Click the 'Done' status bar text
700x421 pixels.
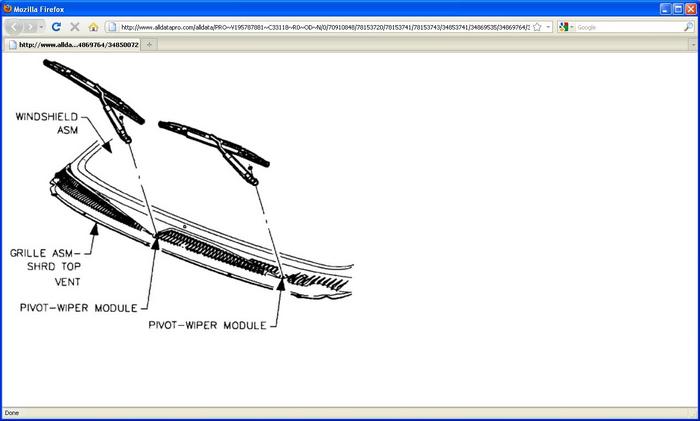[12, 413]
